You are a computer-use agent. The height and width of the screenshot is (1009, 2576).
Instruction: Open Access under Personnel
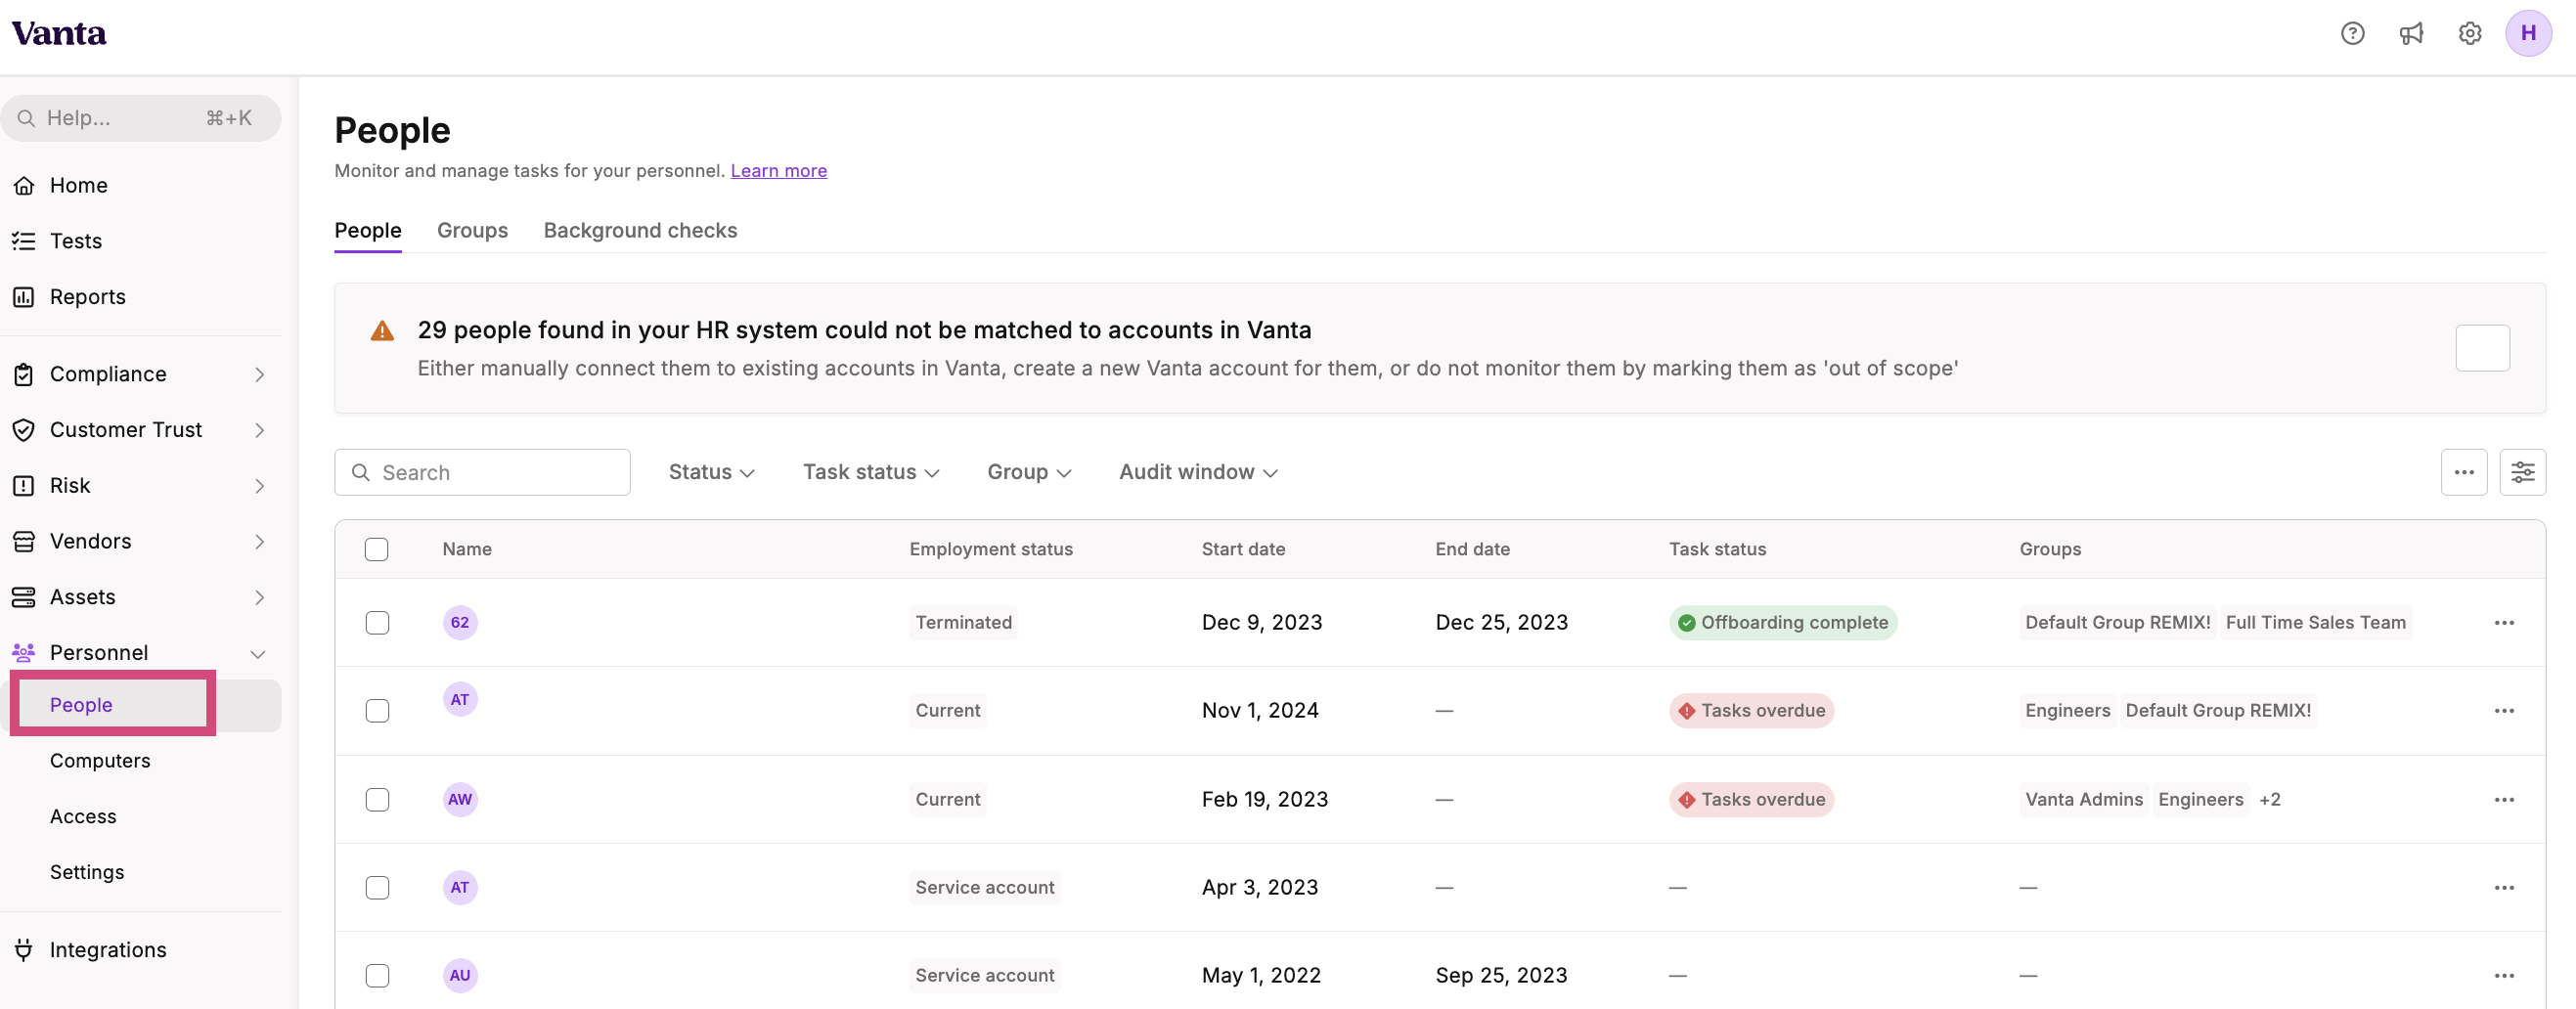tap(83, 817)
